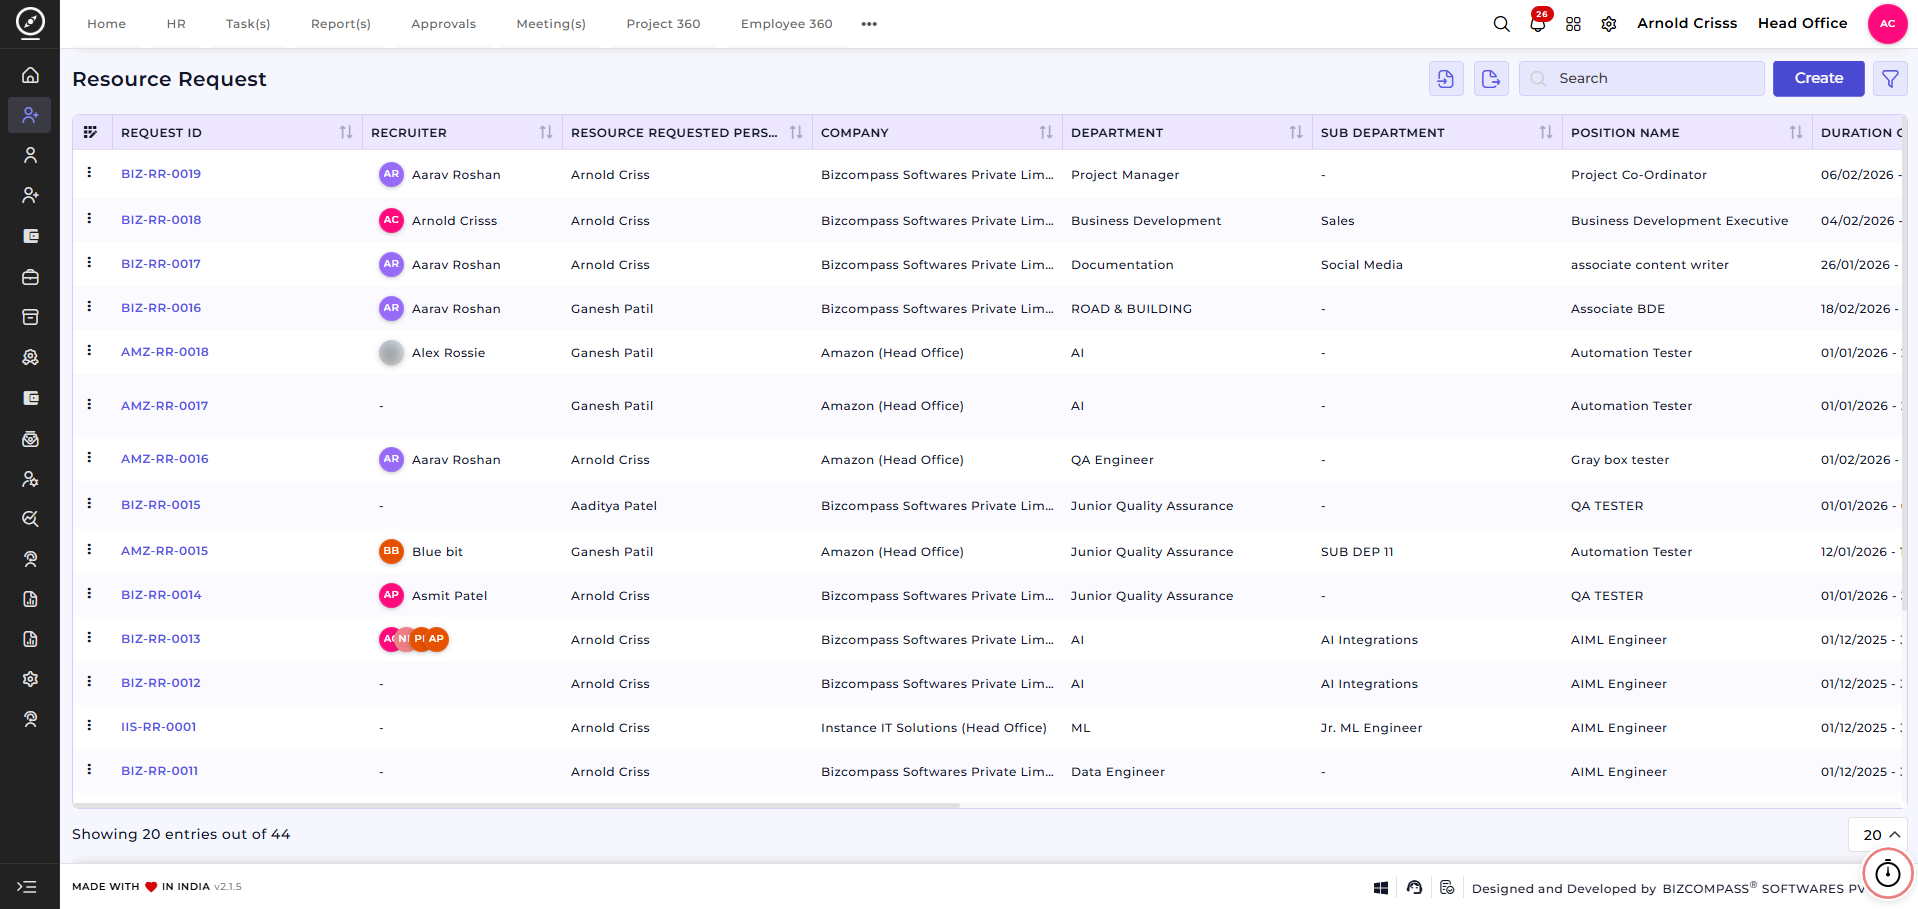Open settings gear icon in top bar
The width and height of the screenshot is (1918, 909).
[1609, 24]
